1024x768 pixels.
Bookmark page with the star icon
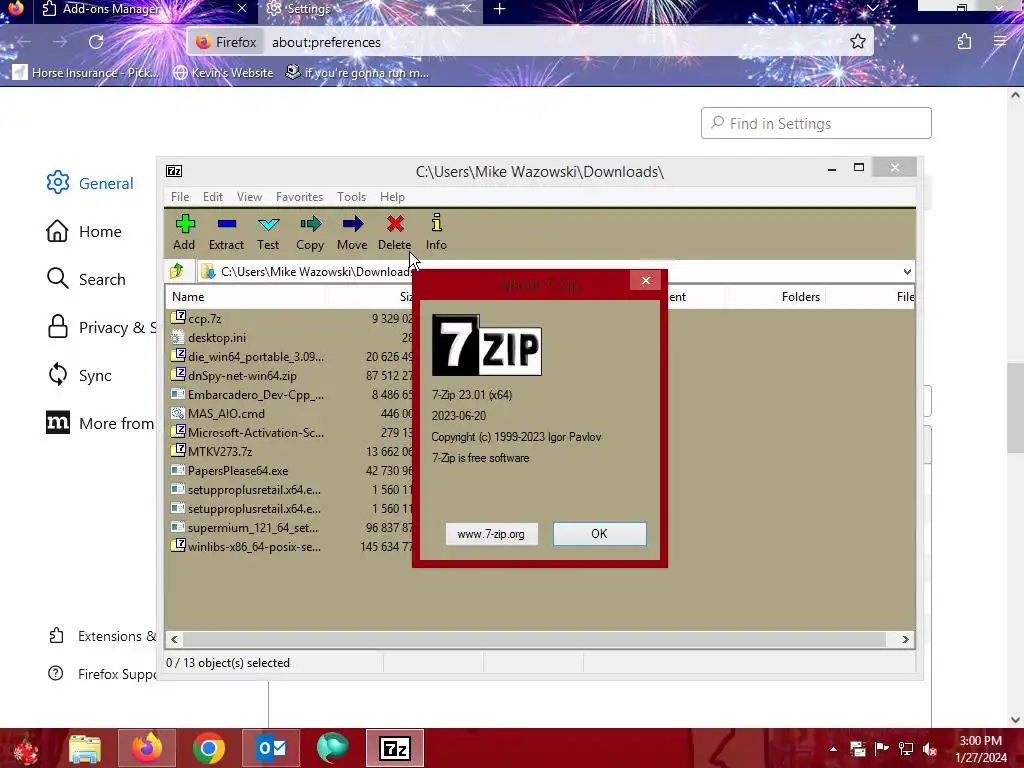click(857, 42)
